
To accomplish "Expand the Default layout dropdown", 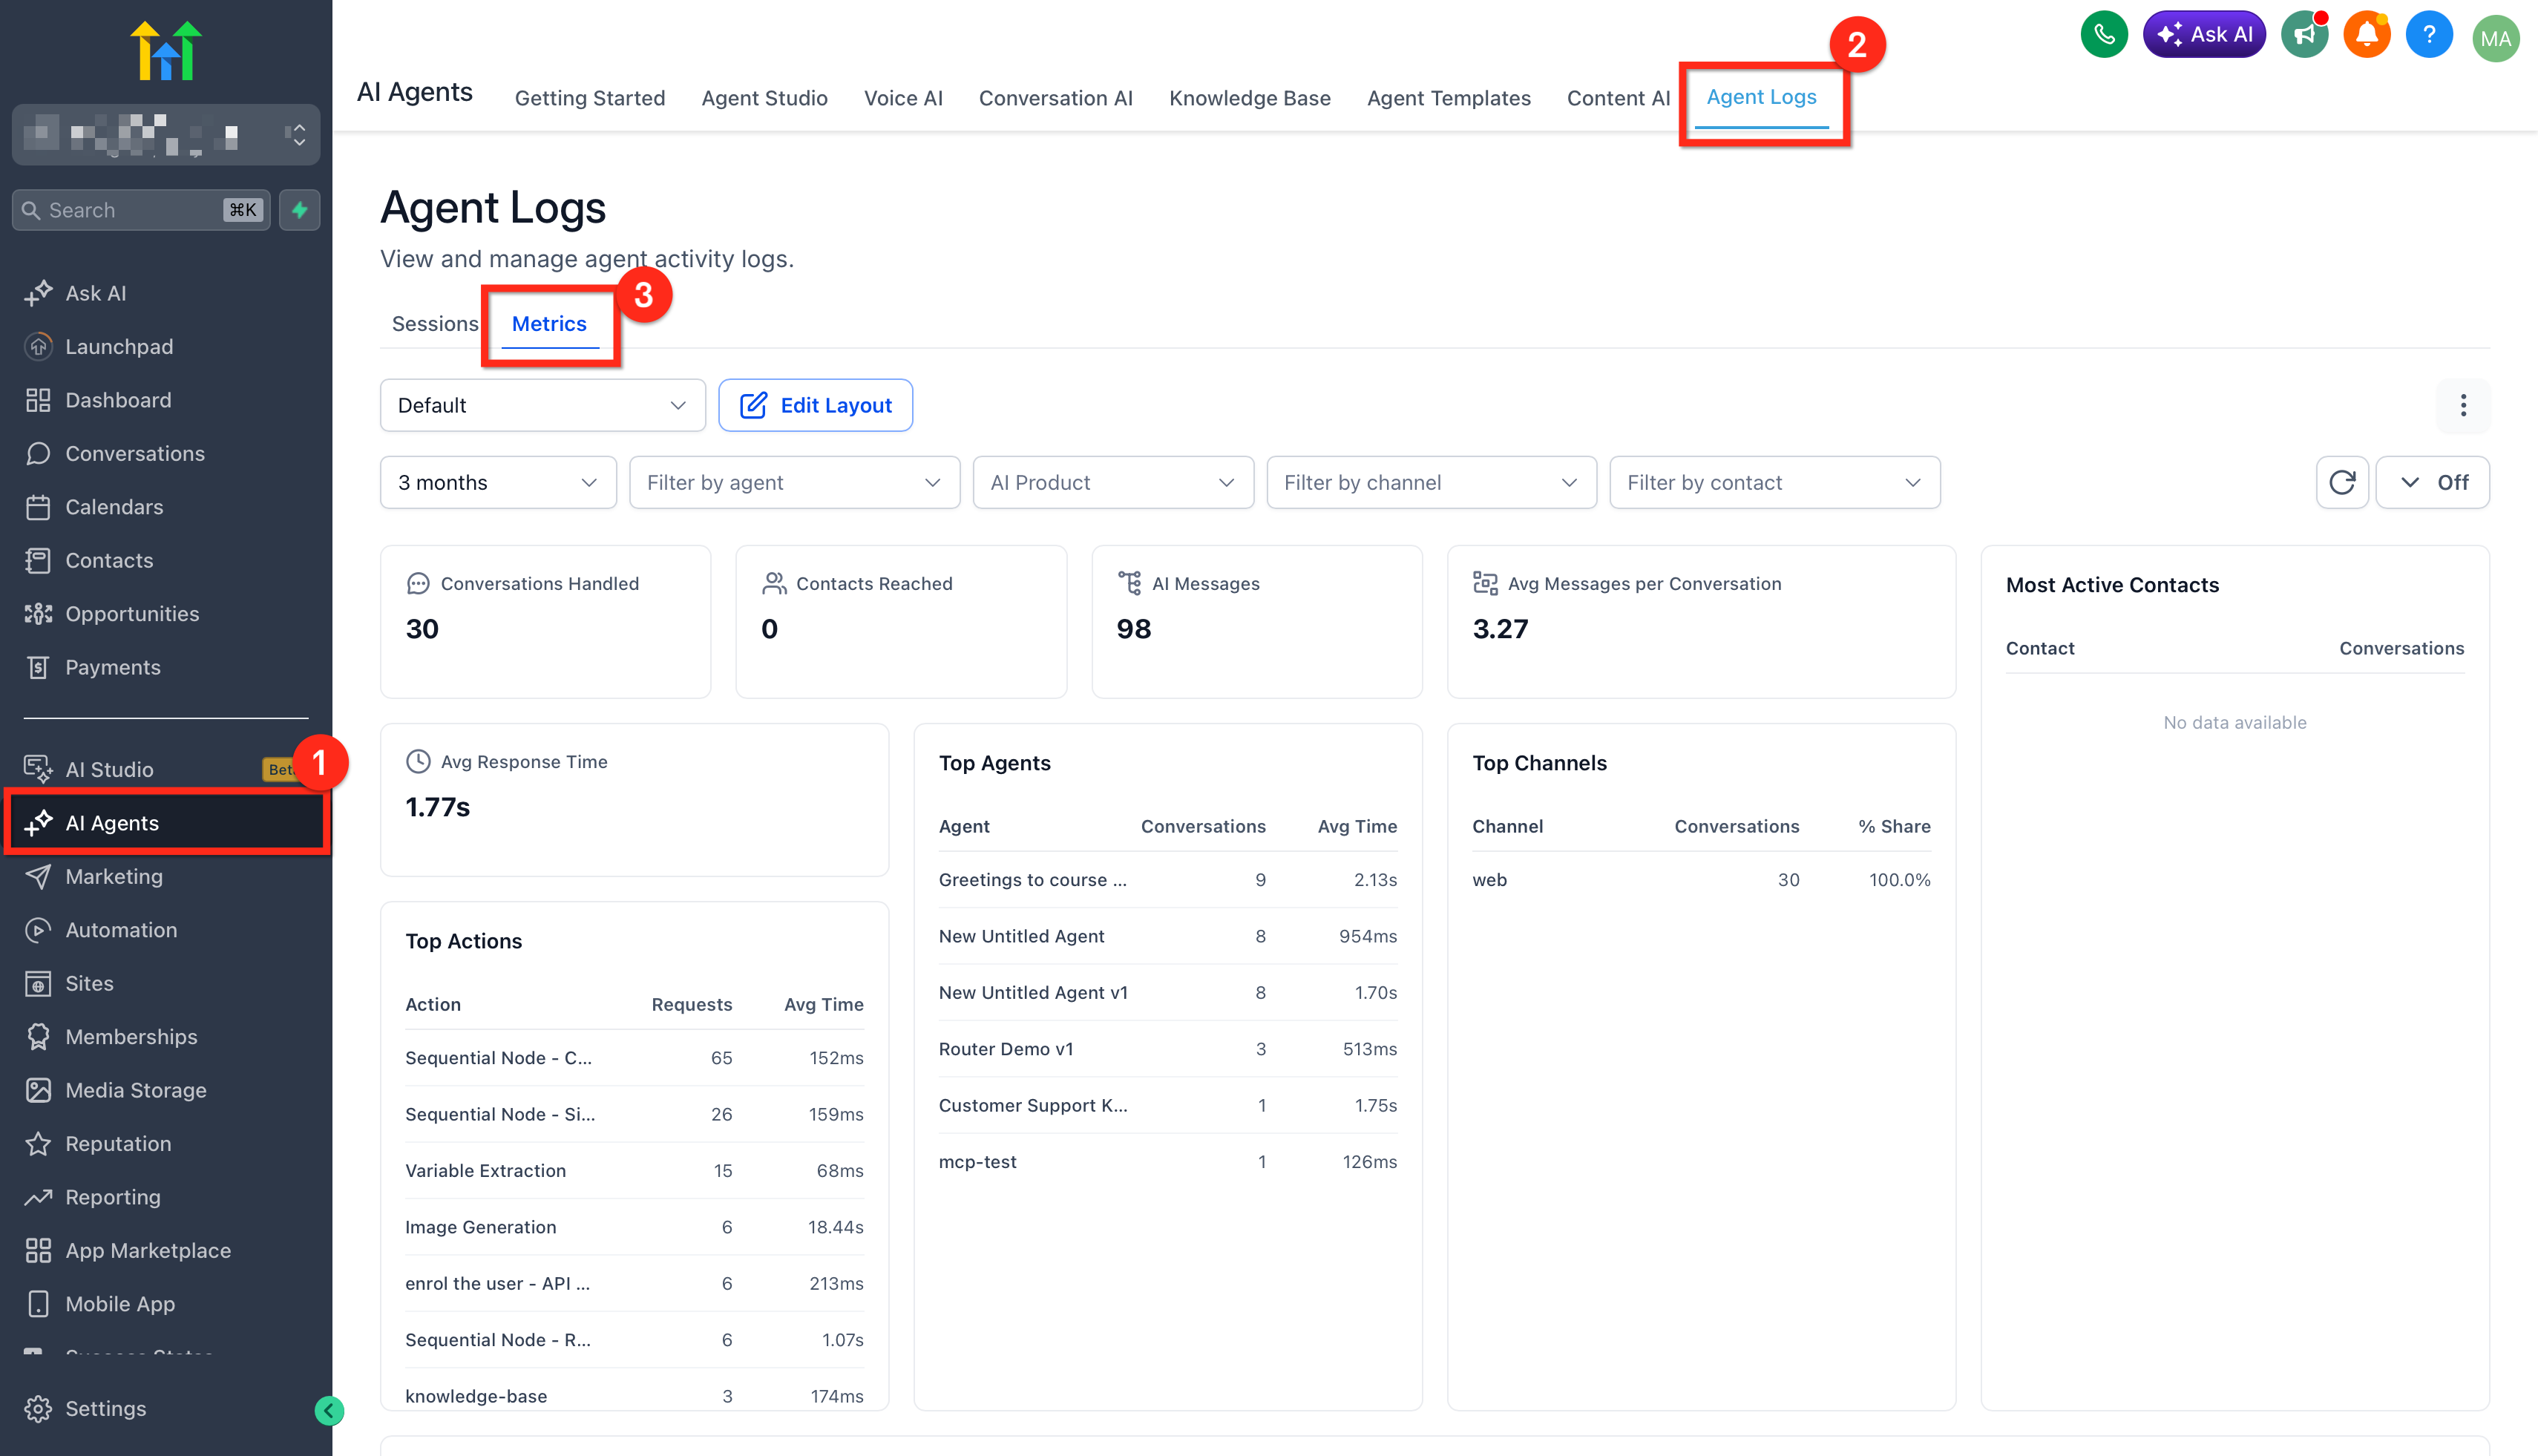I will click(542, 405).
